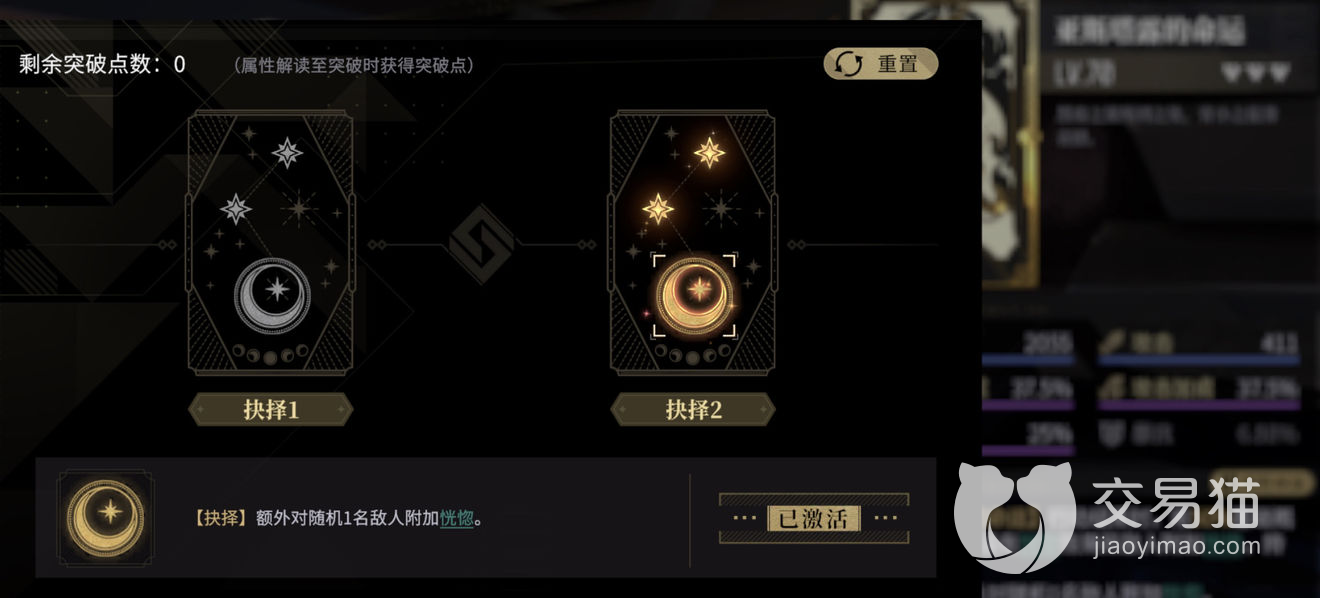Viewport: 1320px width, 598px height.
Task: Click the 已激活 activated button
Action: [x=814, y=518]
